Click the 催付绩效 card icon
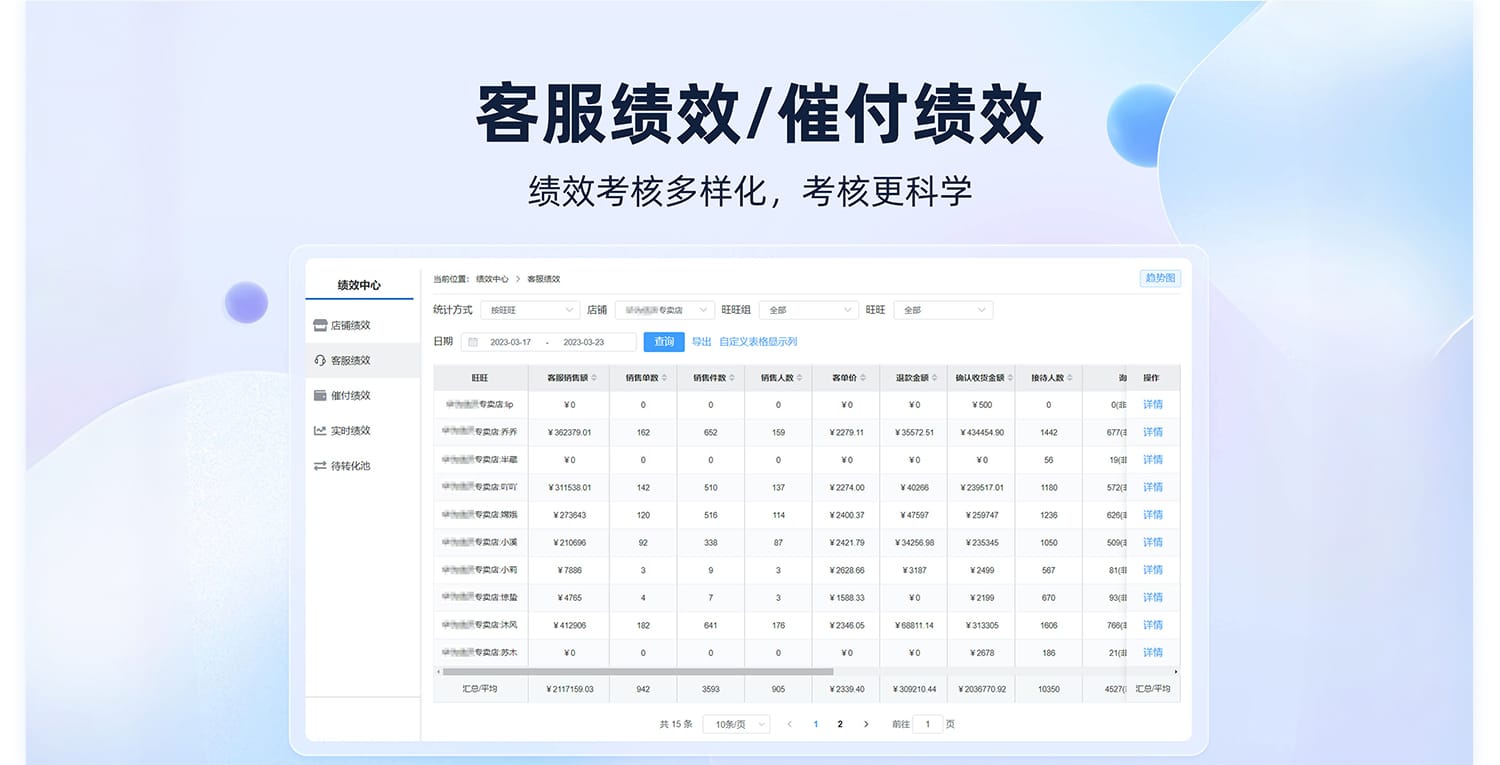 pyautogui.click(x=320, y=395)
